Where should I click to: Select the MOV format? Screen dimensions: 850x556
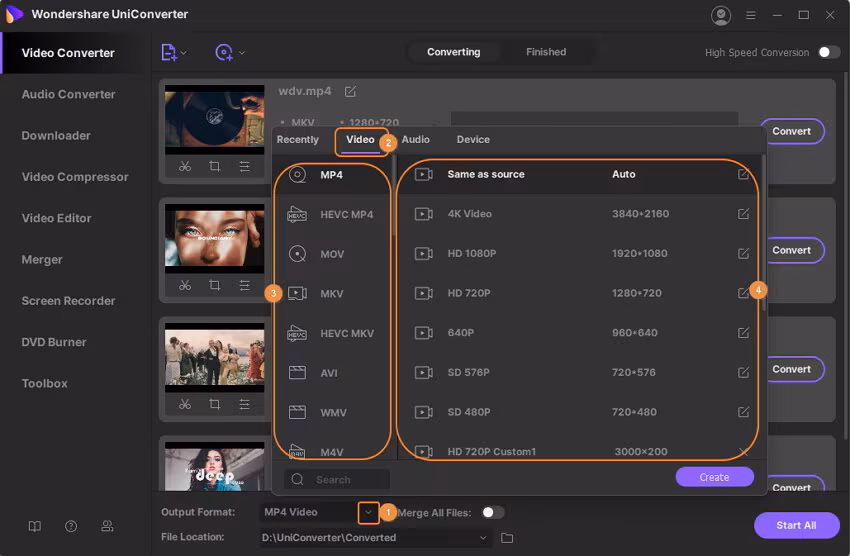point(332,254)
